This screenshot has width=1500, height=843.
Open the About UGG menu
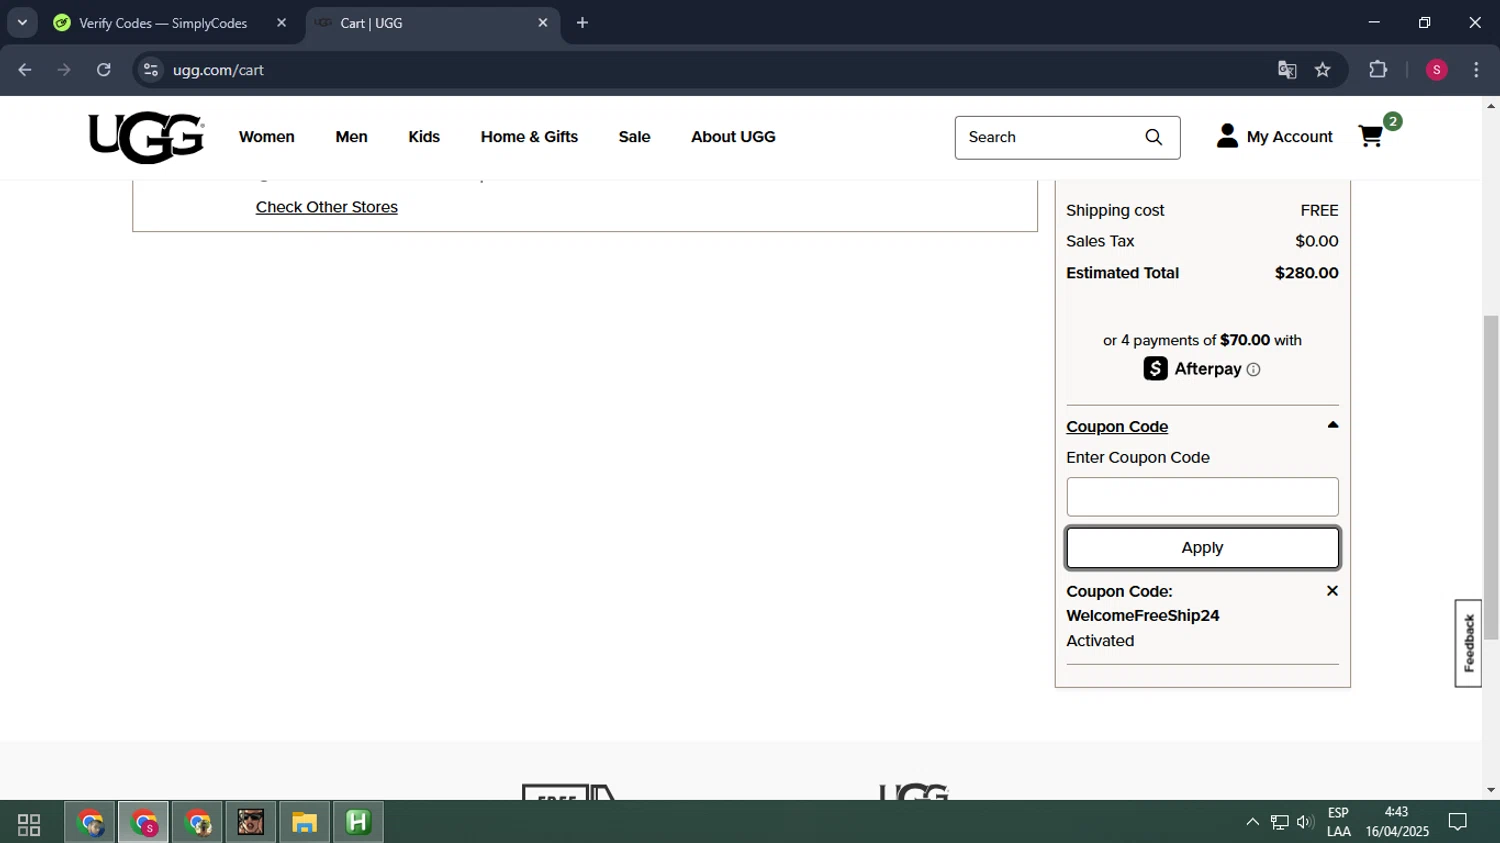pos(733,137)
